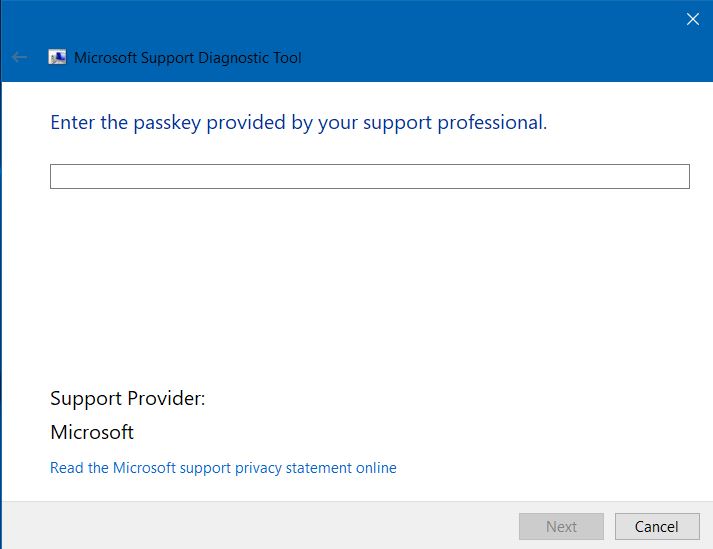713x549 pixels.
Task: Click the 'Microsoft' provider name text
Action: 92,432
